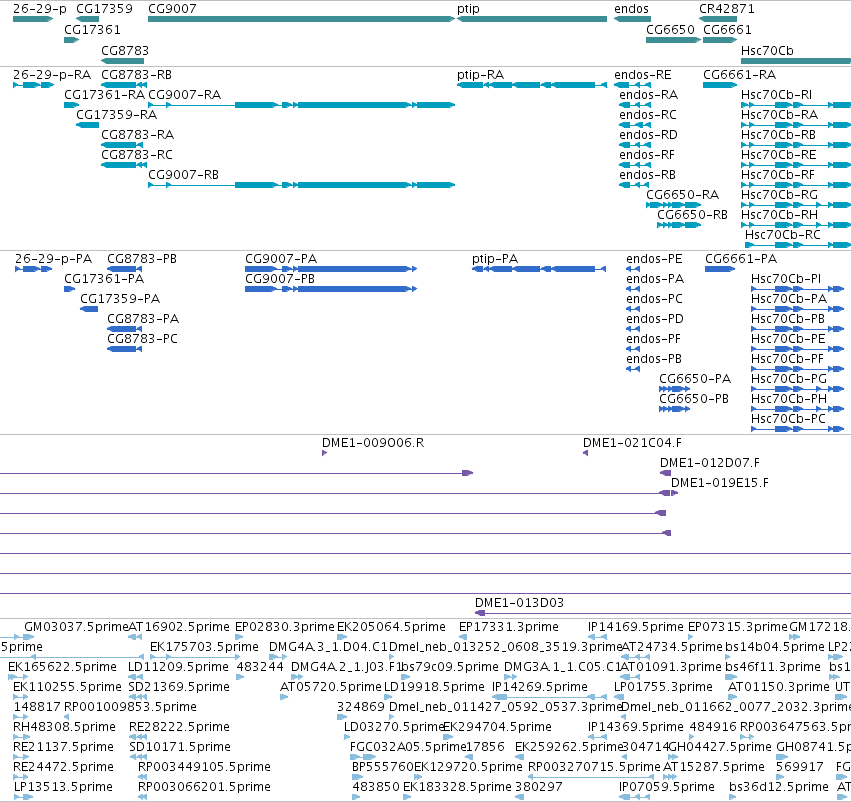
Task: Click transcript CG9007-RA
Action: (301, 105)
